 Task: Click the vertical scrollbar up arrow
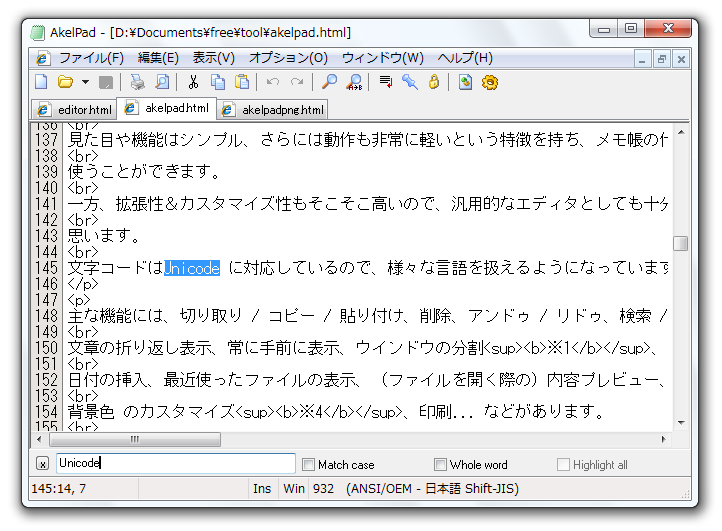pyautogui.click(x=681, y=133)
